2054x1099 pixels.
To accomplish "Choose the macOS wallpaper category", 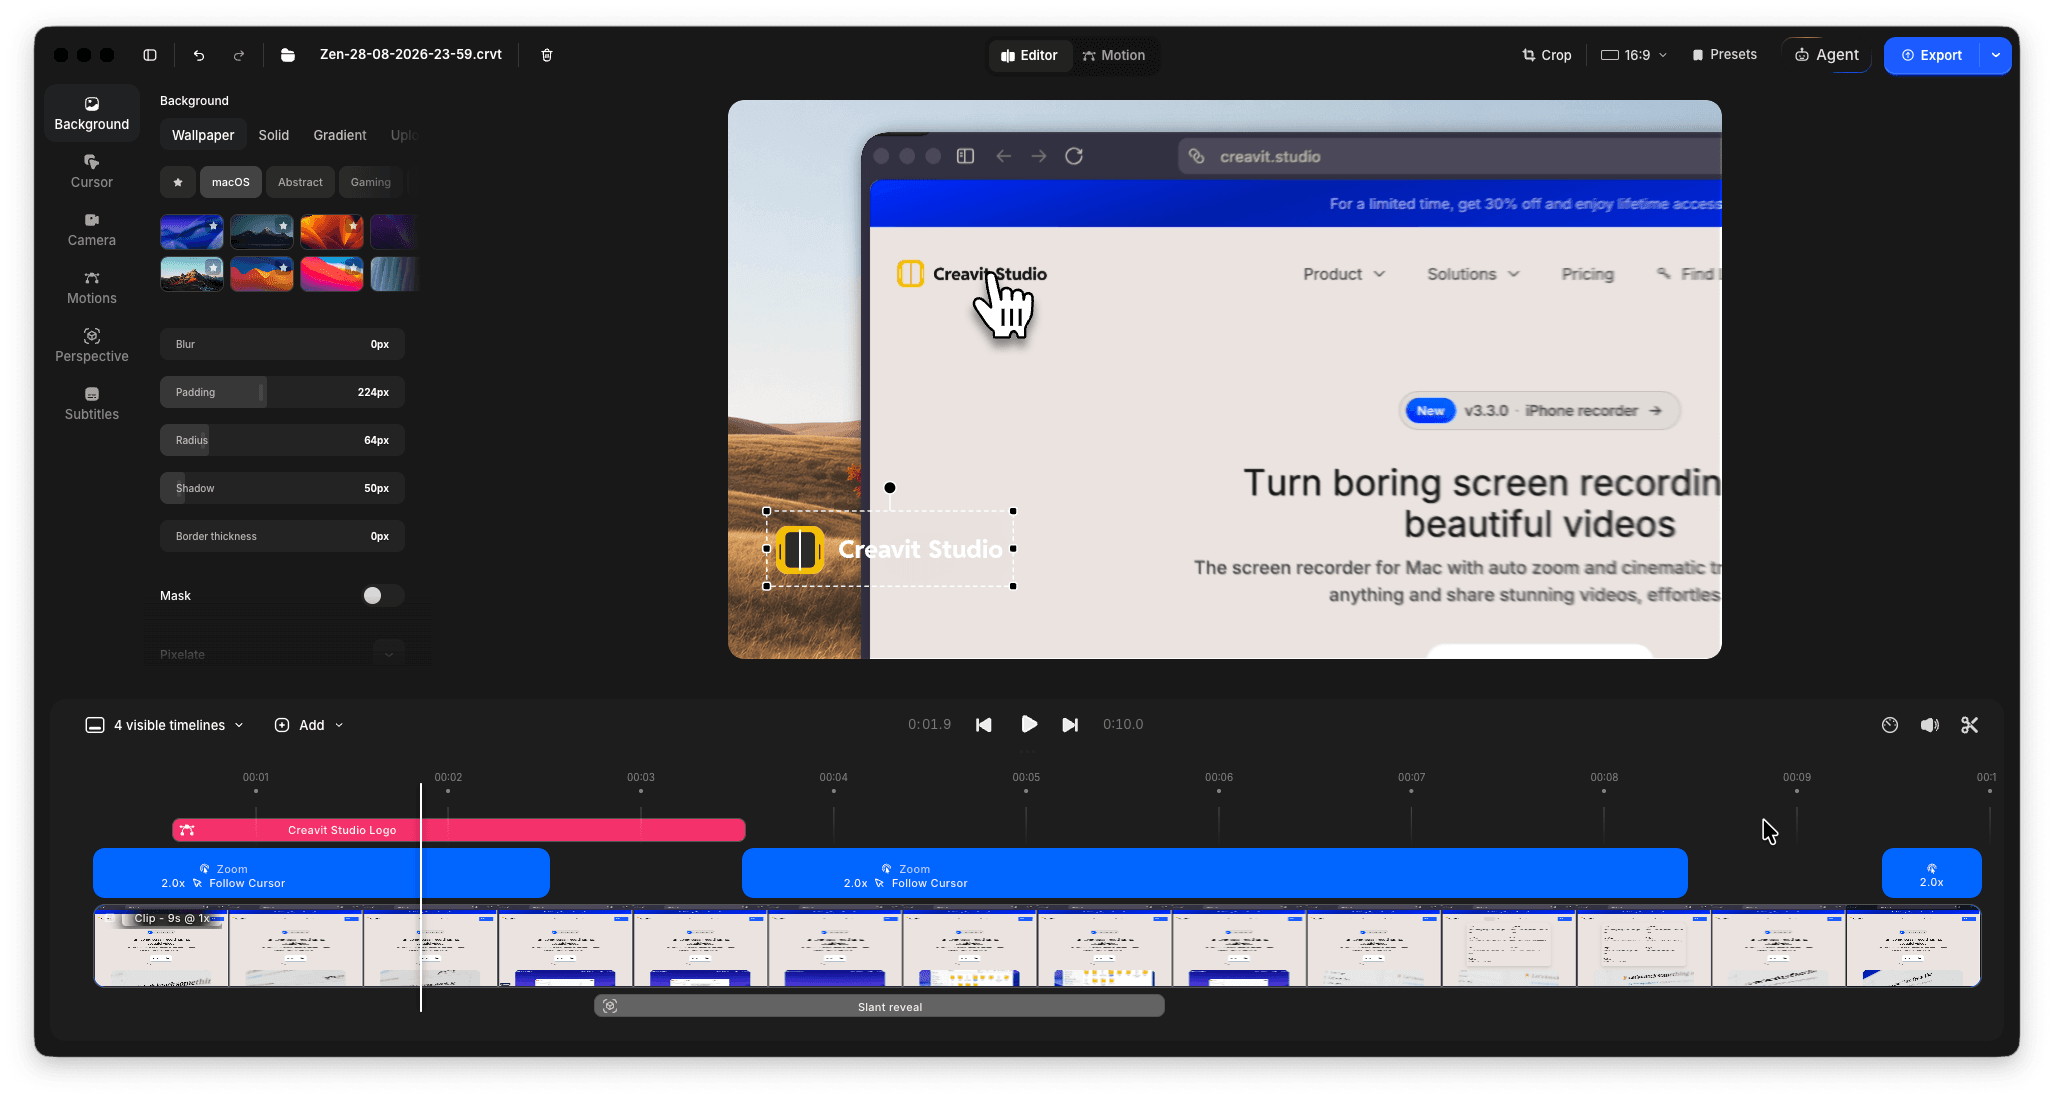I will pyautogui.click(x=231, y=182).
